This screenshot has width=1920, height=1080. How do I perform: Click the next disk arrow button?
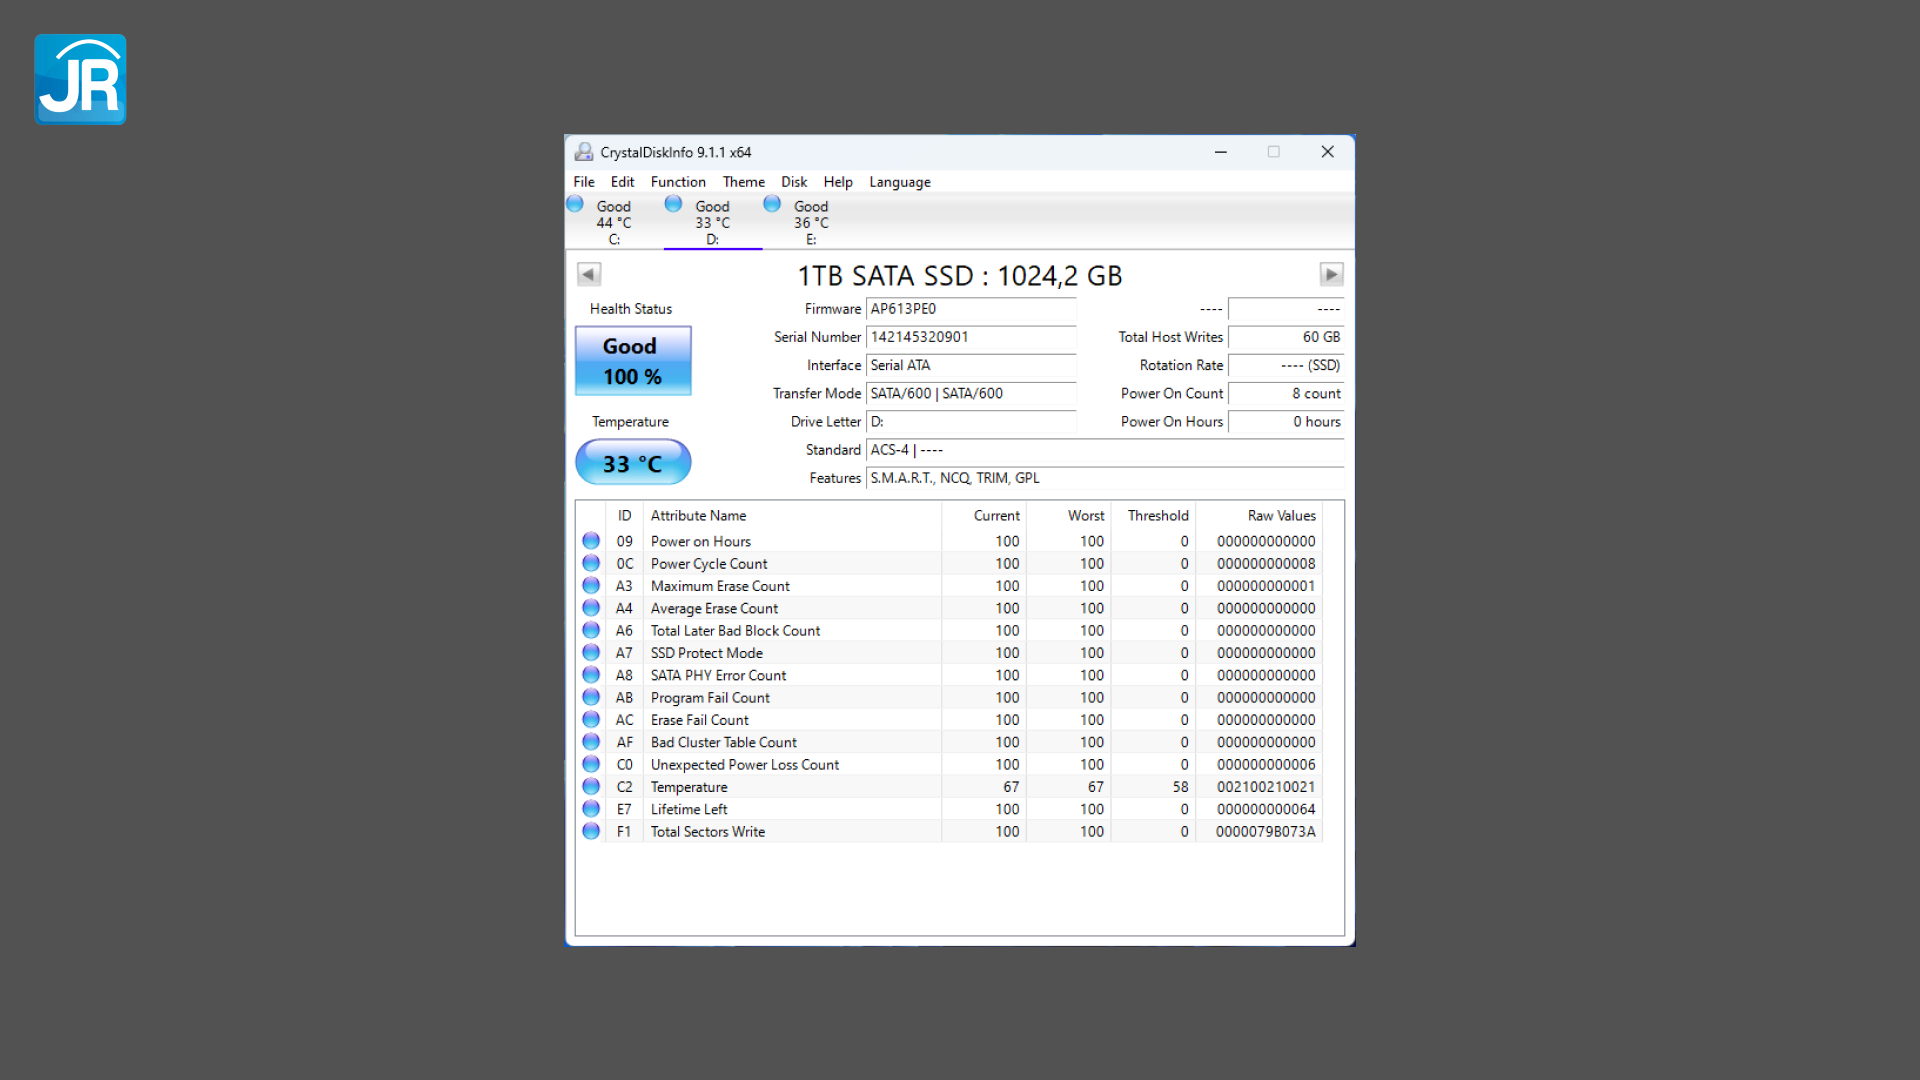click(x=1331, y=274)
